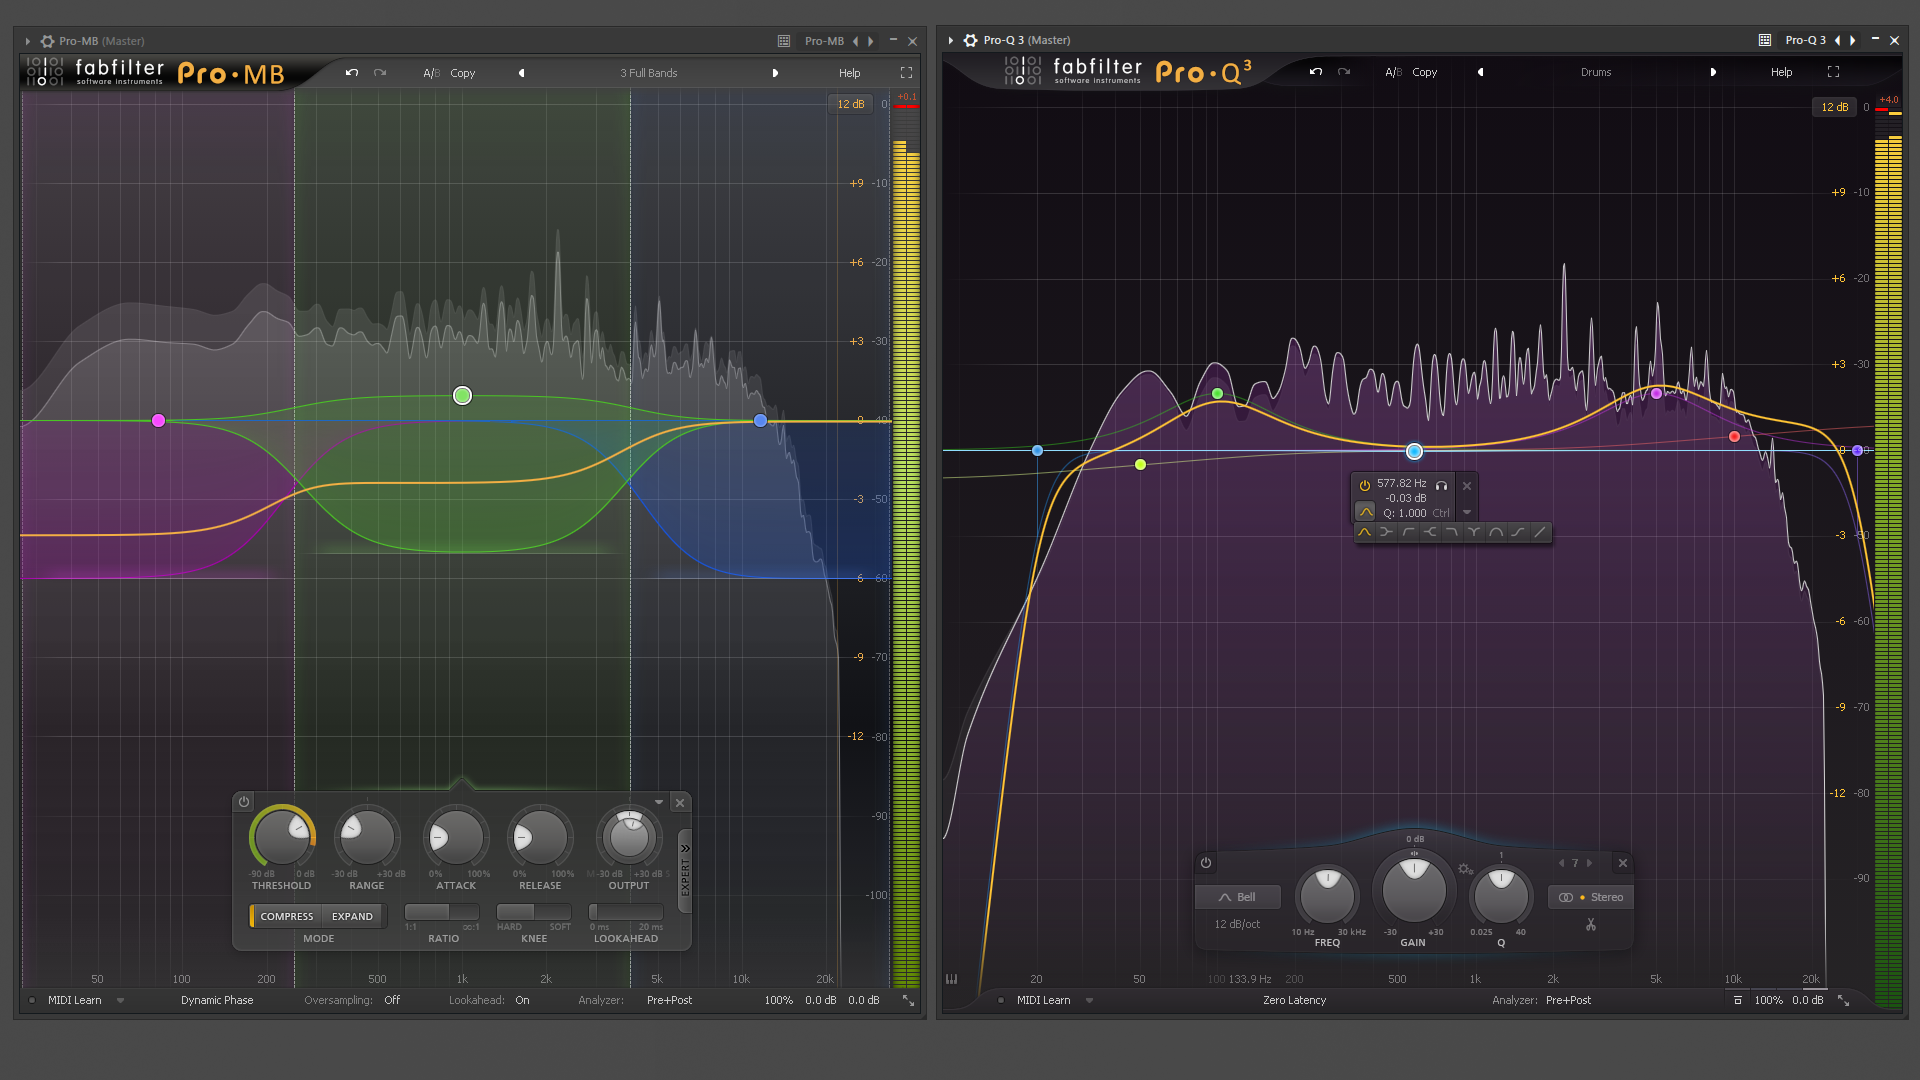Viewport: 1920px width, 1080px height.
Task: Click the Redo arrow in Pro-Q 3
Action: coord(1344,72)
